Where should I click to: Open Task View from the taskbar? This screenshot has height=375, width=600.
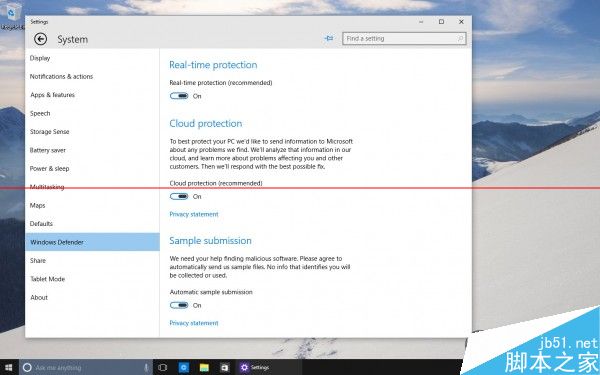pyautogui.click(x=163, y=368)
